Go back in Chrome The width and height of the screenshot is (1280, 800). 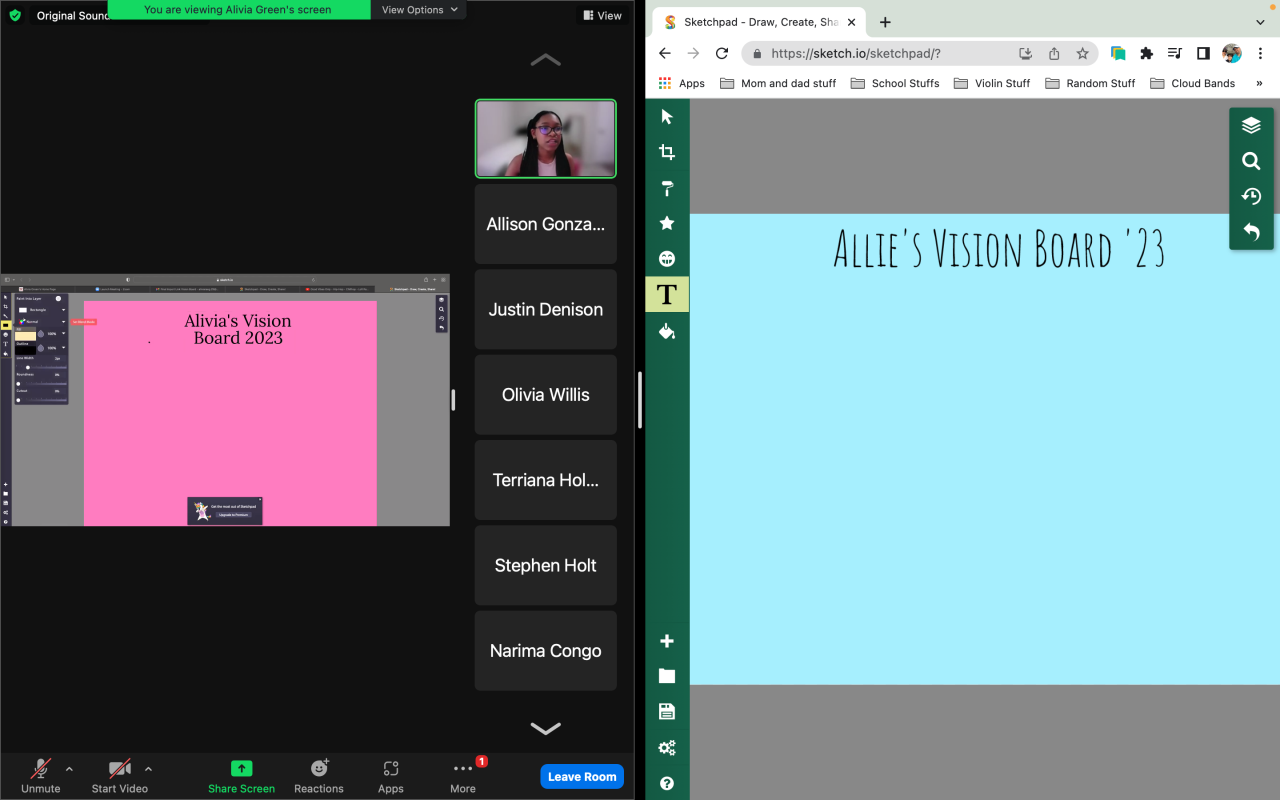pyautogui.click(x=665, y=54)
